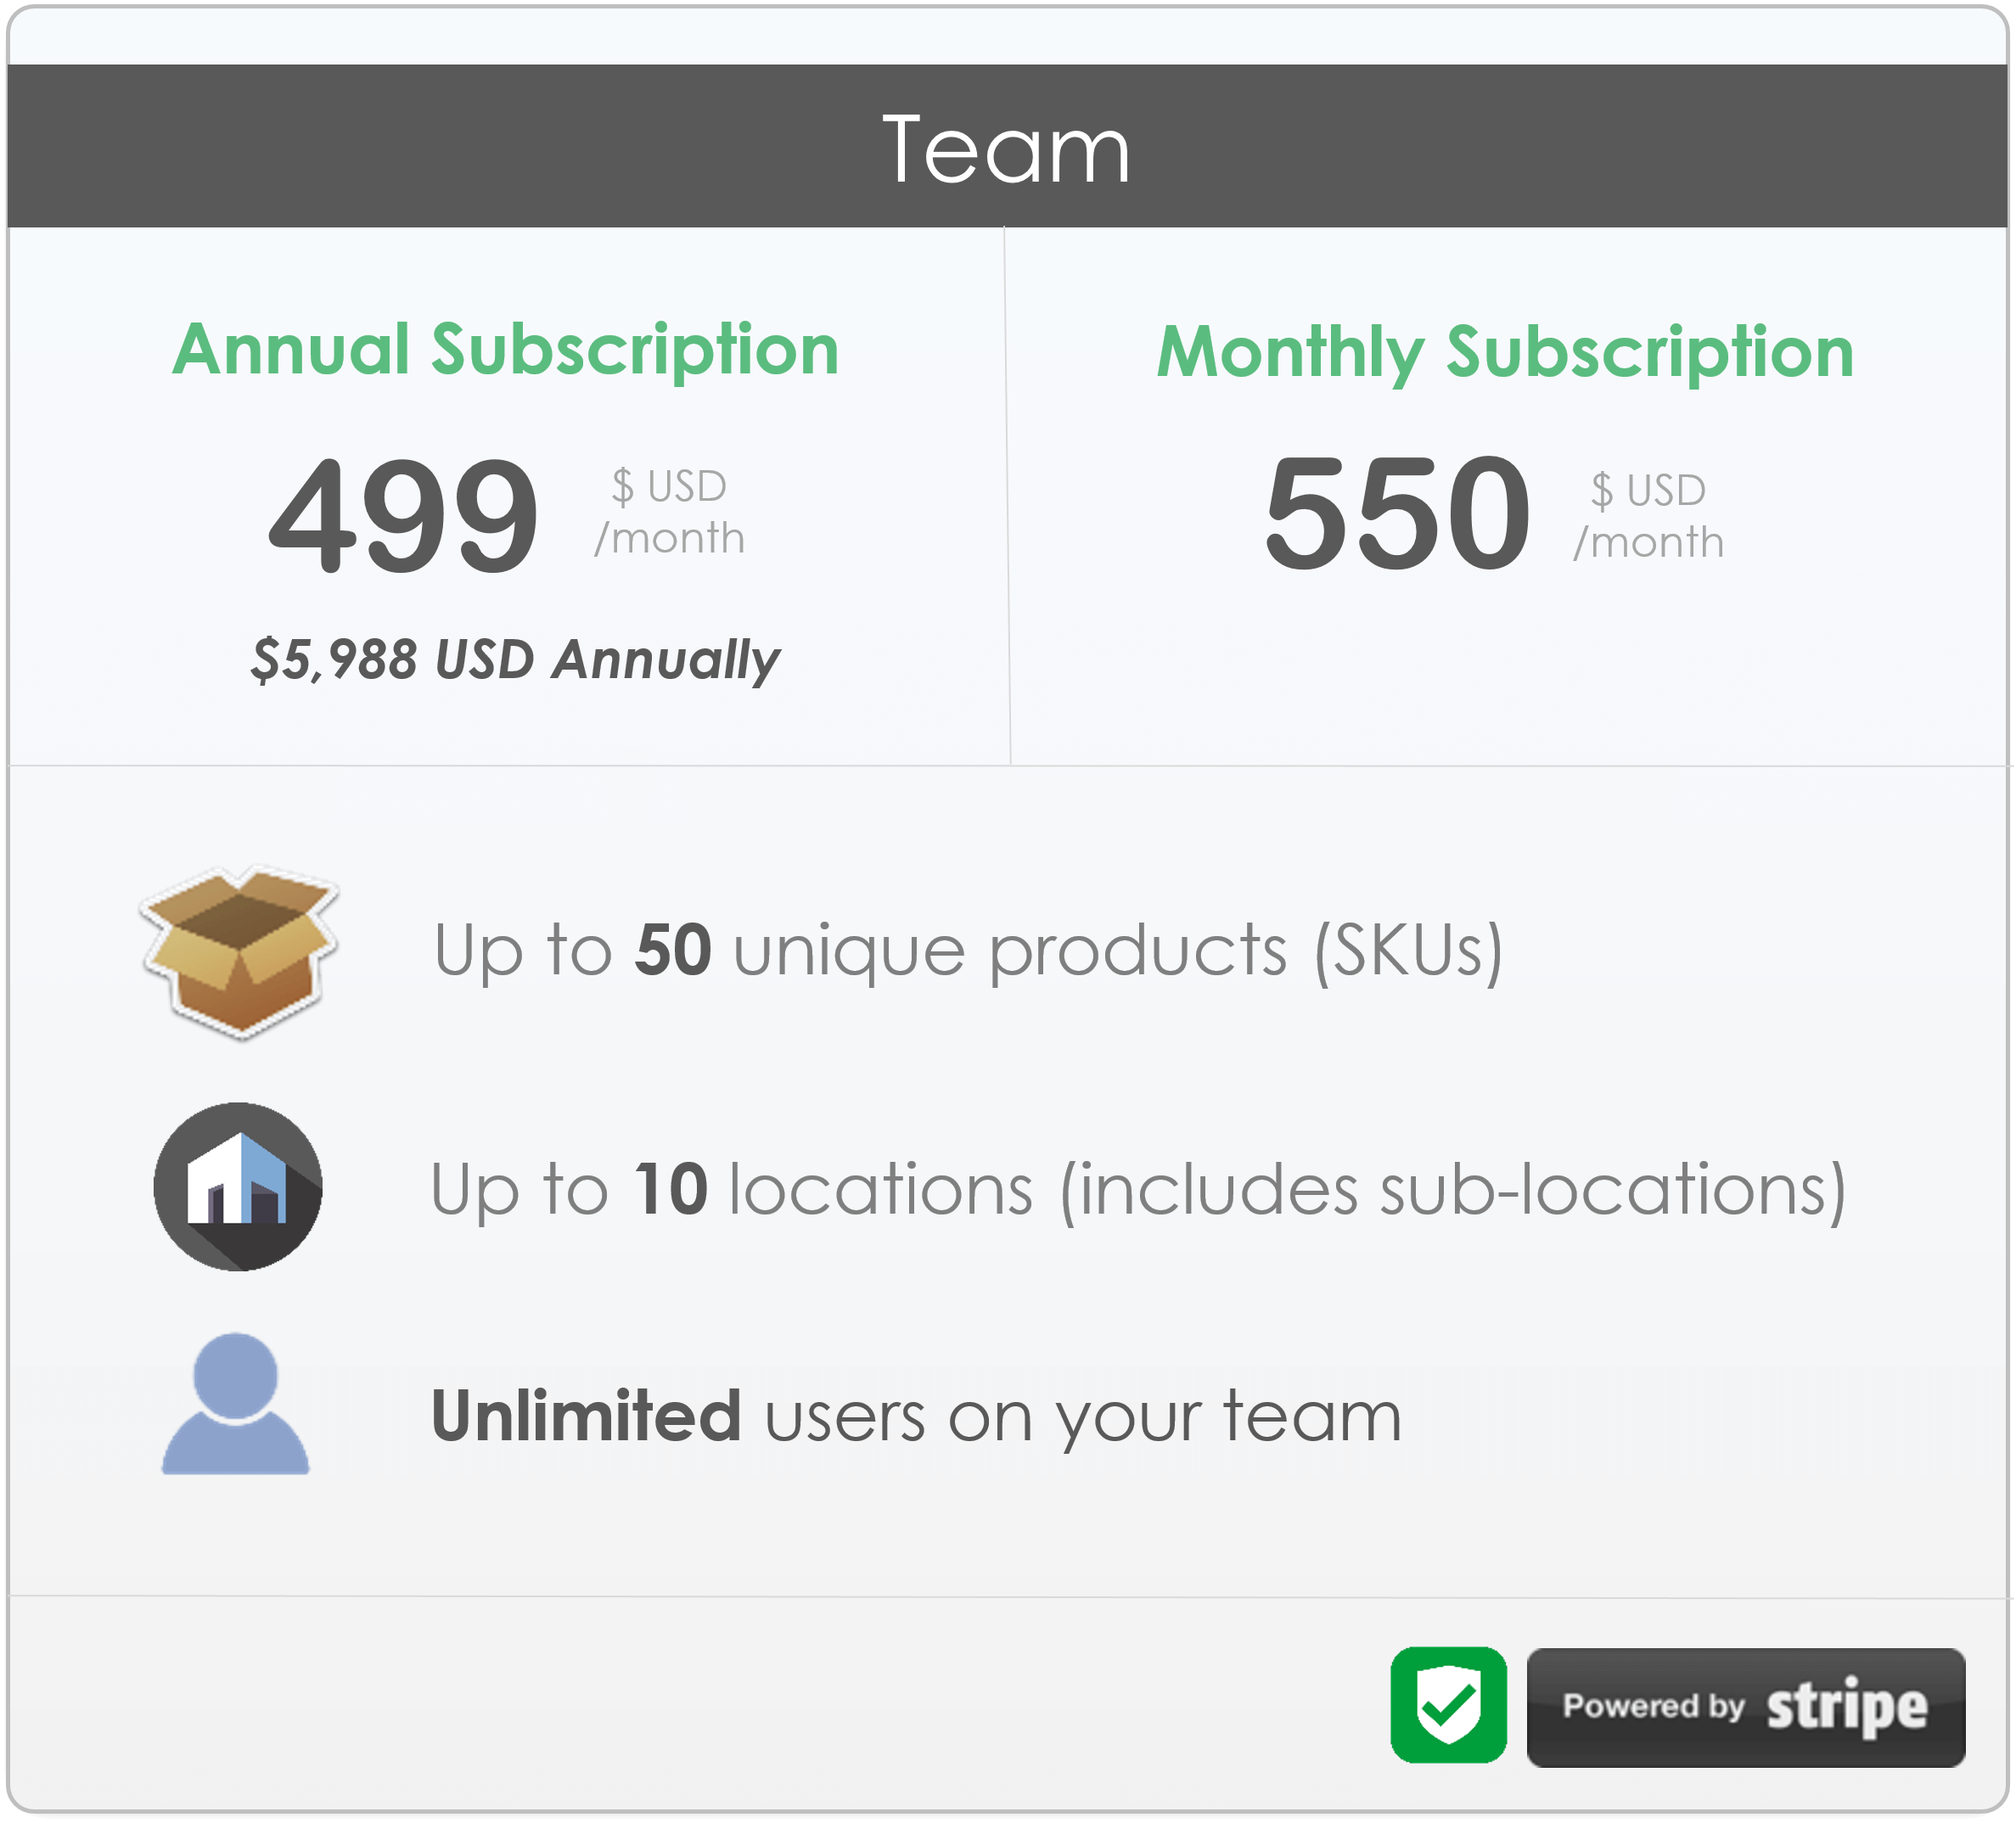Click the $ USD /month label beside 550
This screenshot has height=1823, width=2016.
1649,516
